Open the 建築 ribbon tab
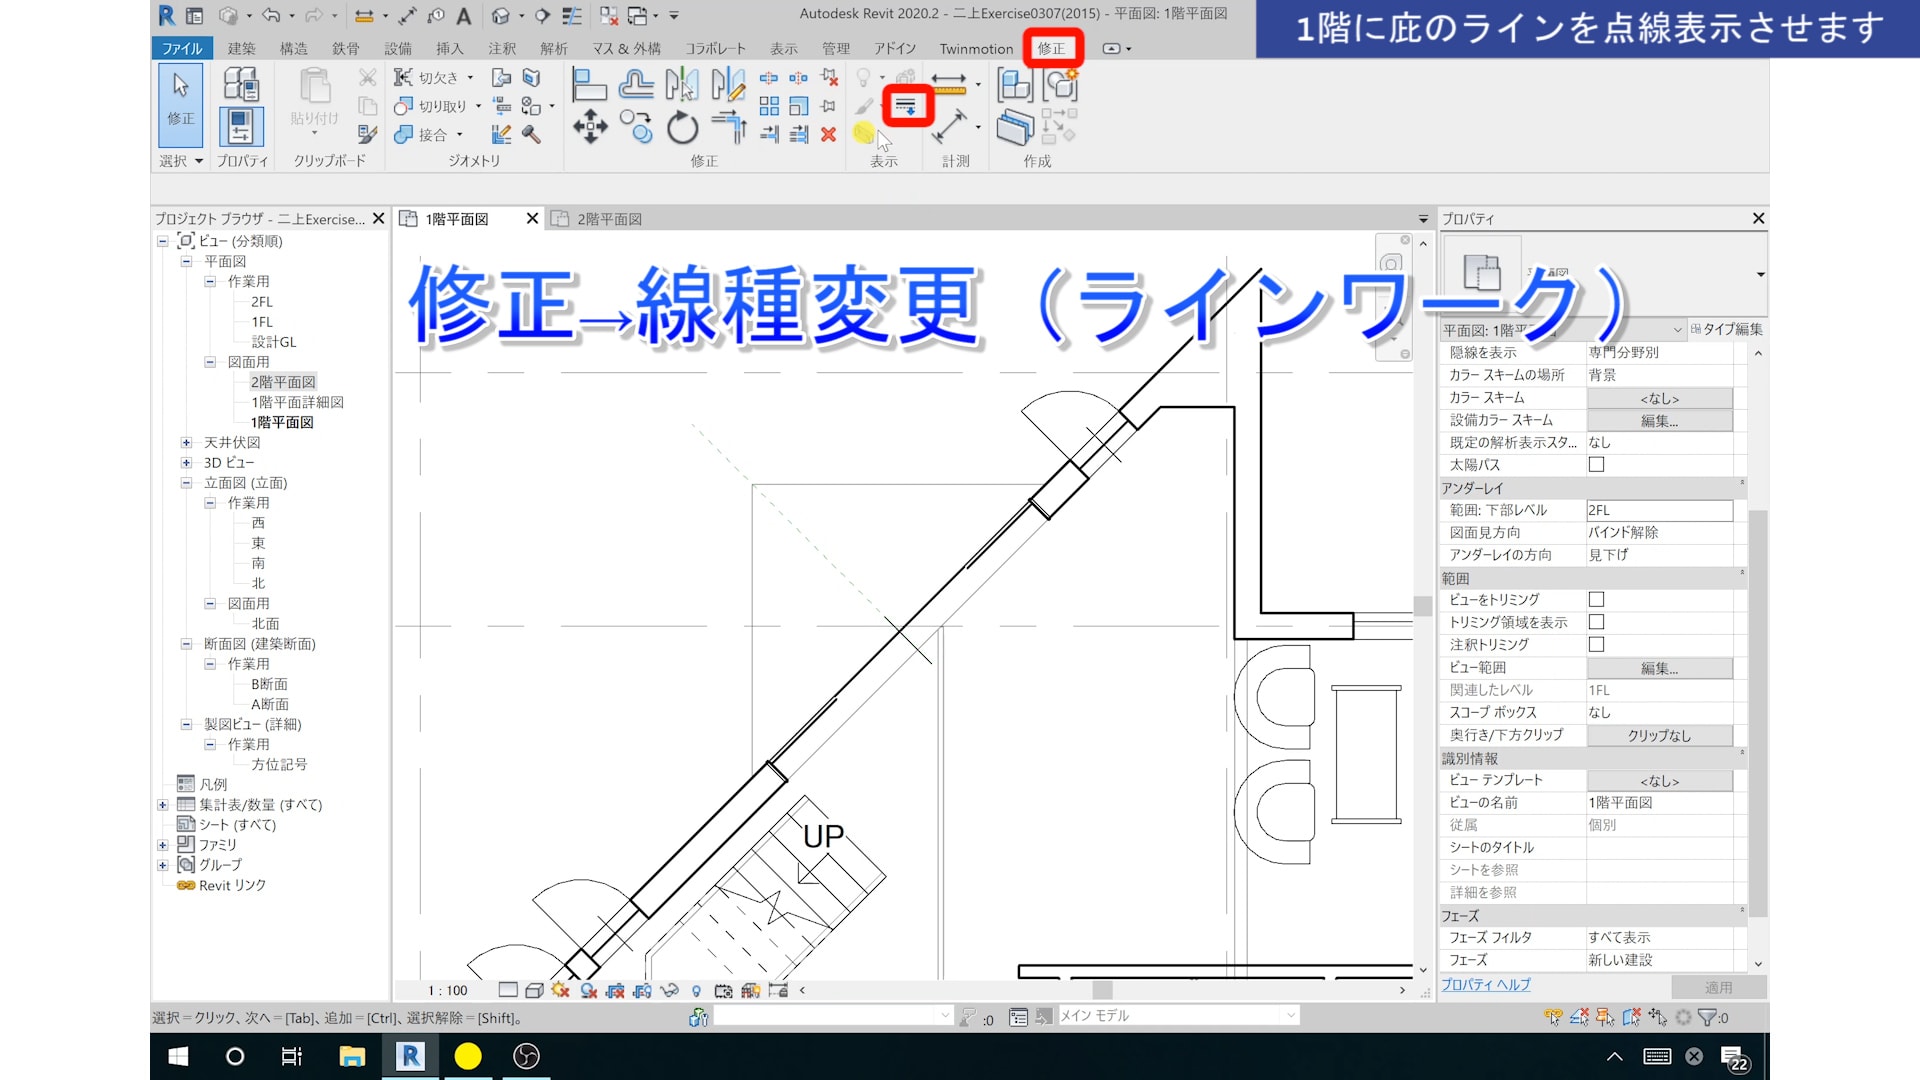 click(x=241, y=48)
